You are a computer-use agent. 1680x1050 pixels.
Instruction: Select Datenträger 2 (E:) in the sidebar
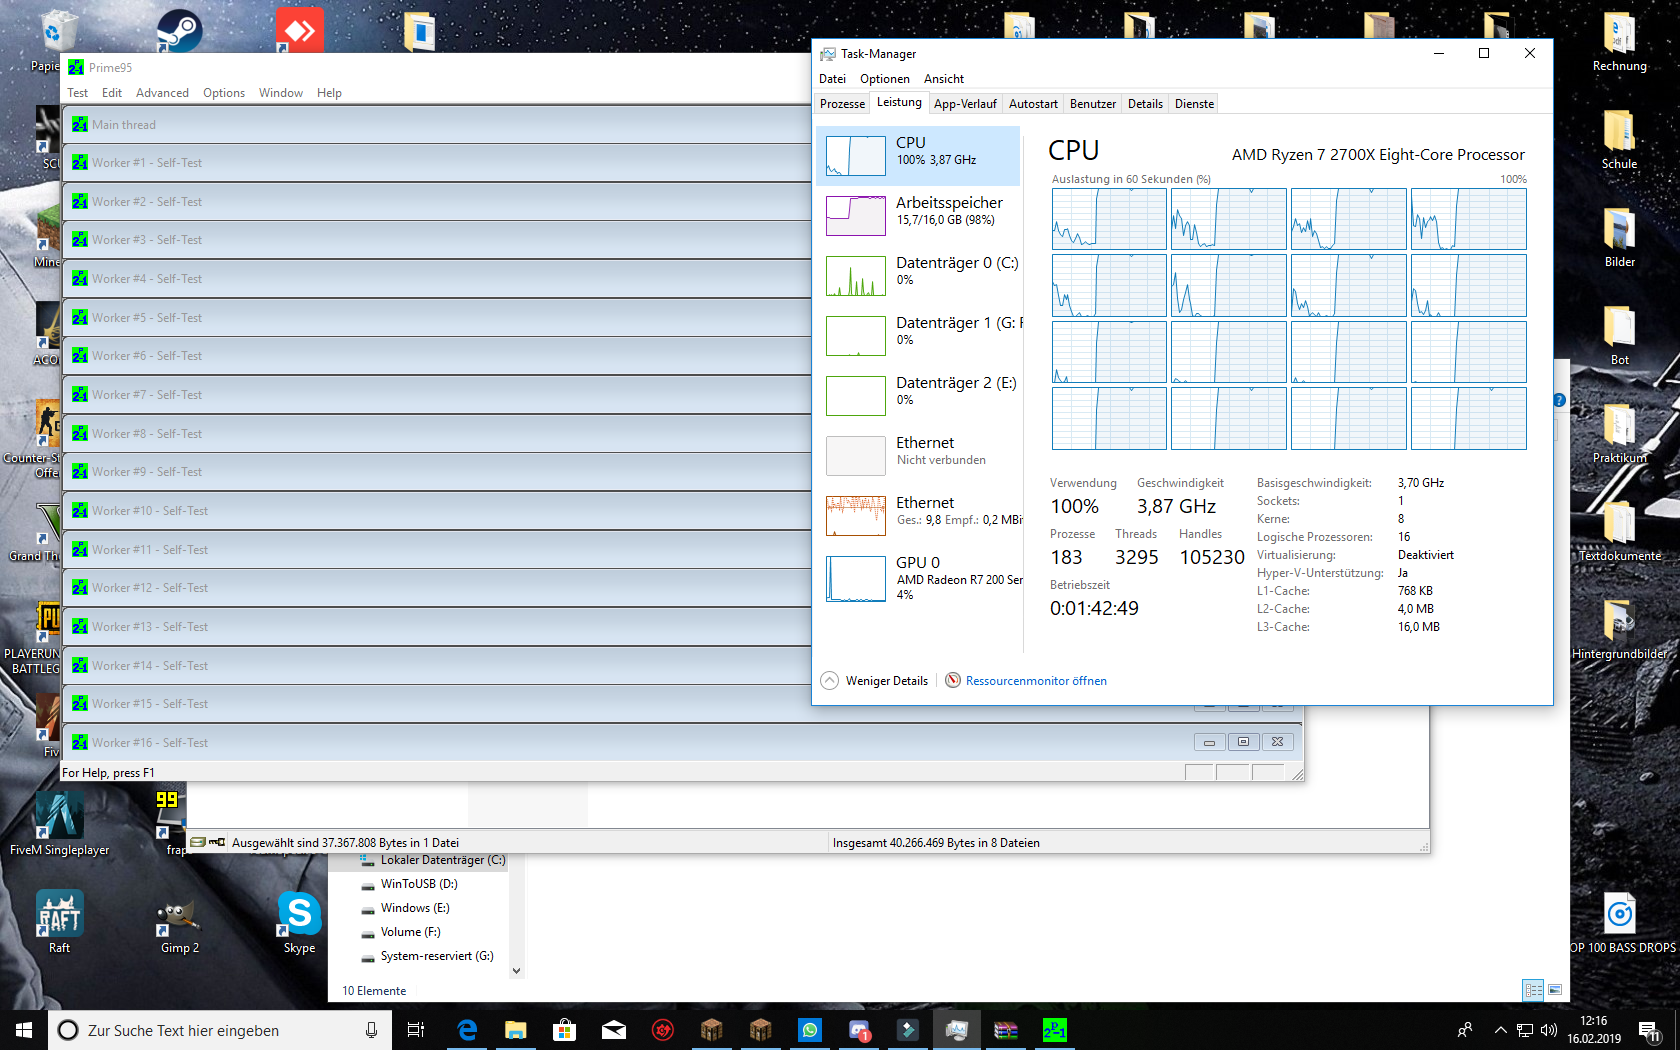tap(918, 396)
